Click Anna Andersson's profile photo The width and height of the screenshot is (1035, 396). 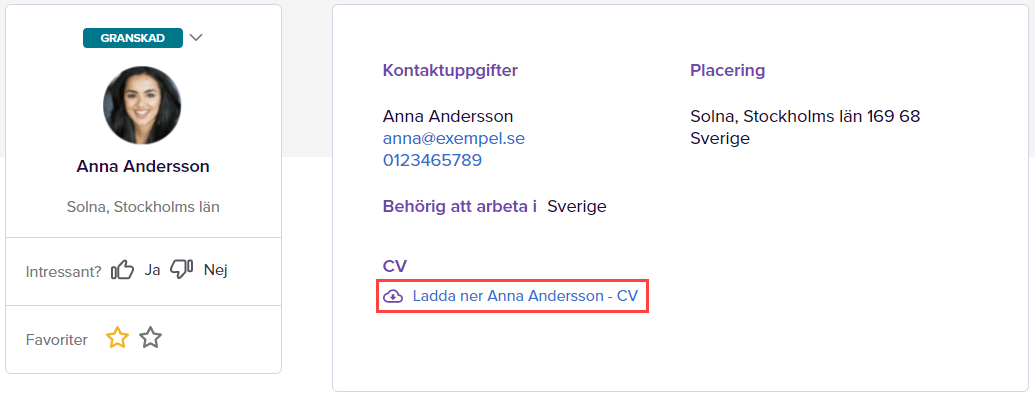click(142, 105)
